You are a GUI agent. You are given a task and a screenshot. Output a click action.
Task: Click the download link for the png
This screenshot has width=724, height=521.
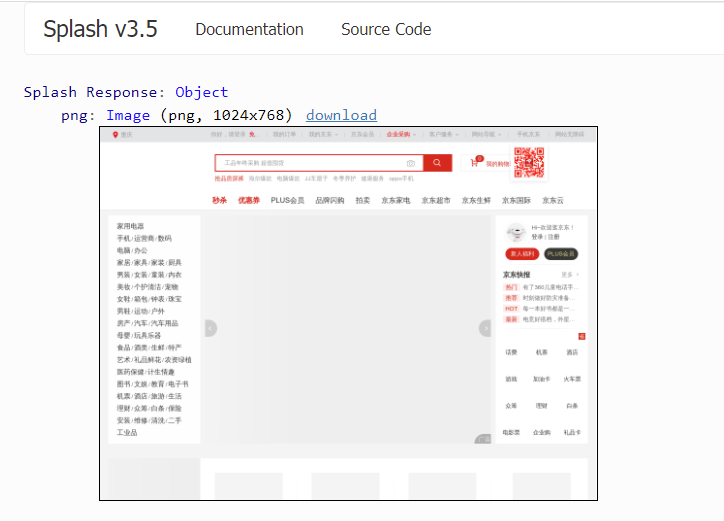(x=341, y=115)
